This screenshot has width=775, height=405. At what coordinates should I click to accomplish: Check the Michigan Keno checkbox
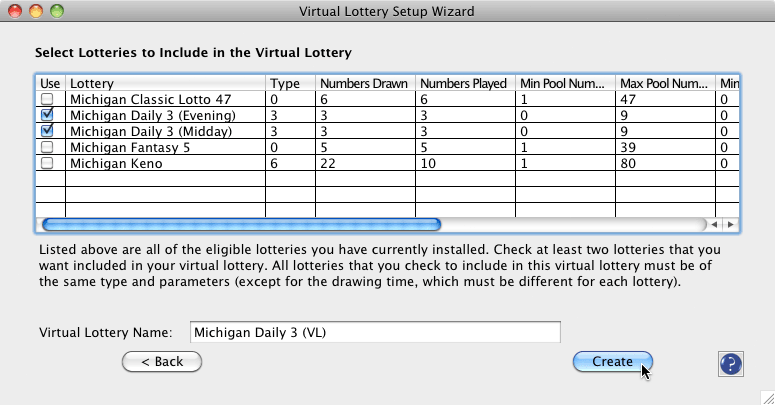47,163
